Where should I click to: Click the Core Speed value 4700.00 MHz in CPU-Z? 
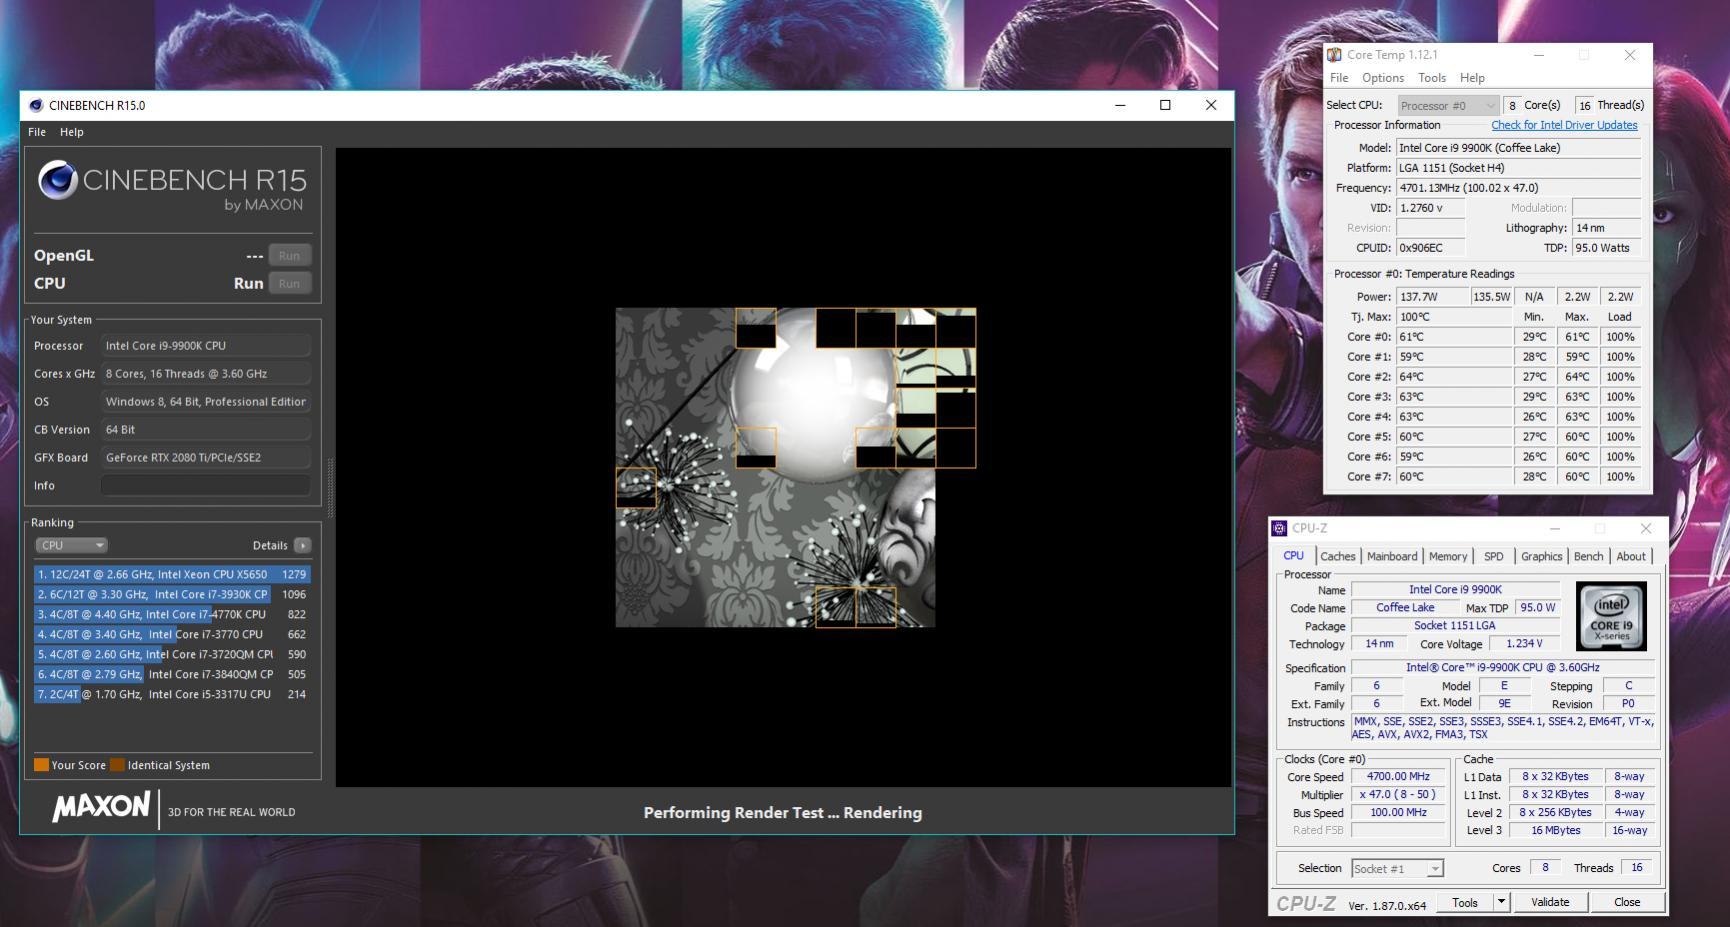click(x=1398, y=776)
